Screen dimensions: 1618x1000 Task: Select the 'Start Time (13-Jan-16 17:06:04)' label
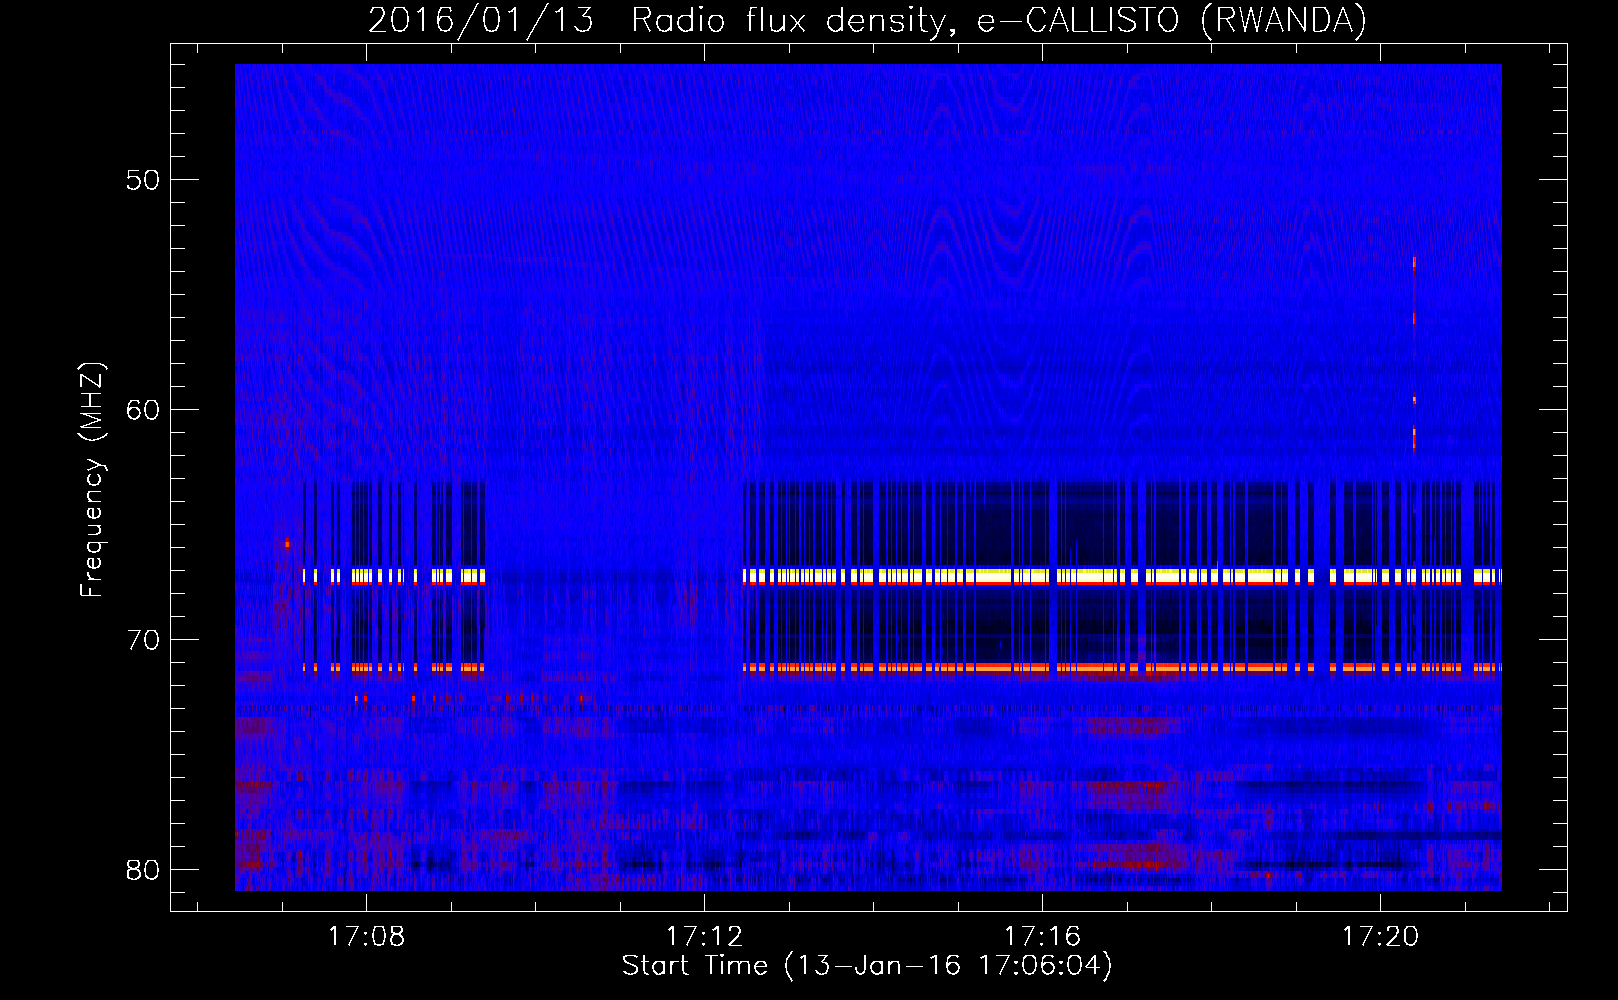867,966
